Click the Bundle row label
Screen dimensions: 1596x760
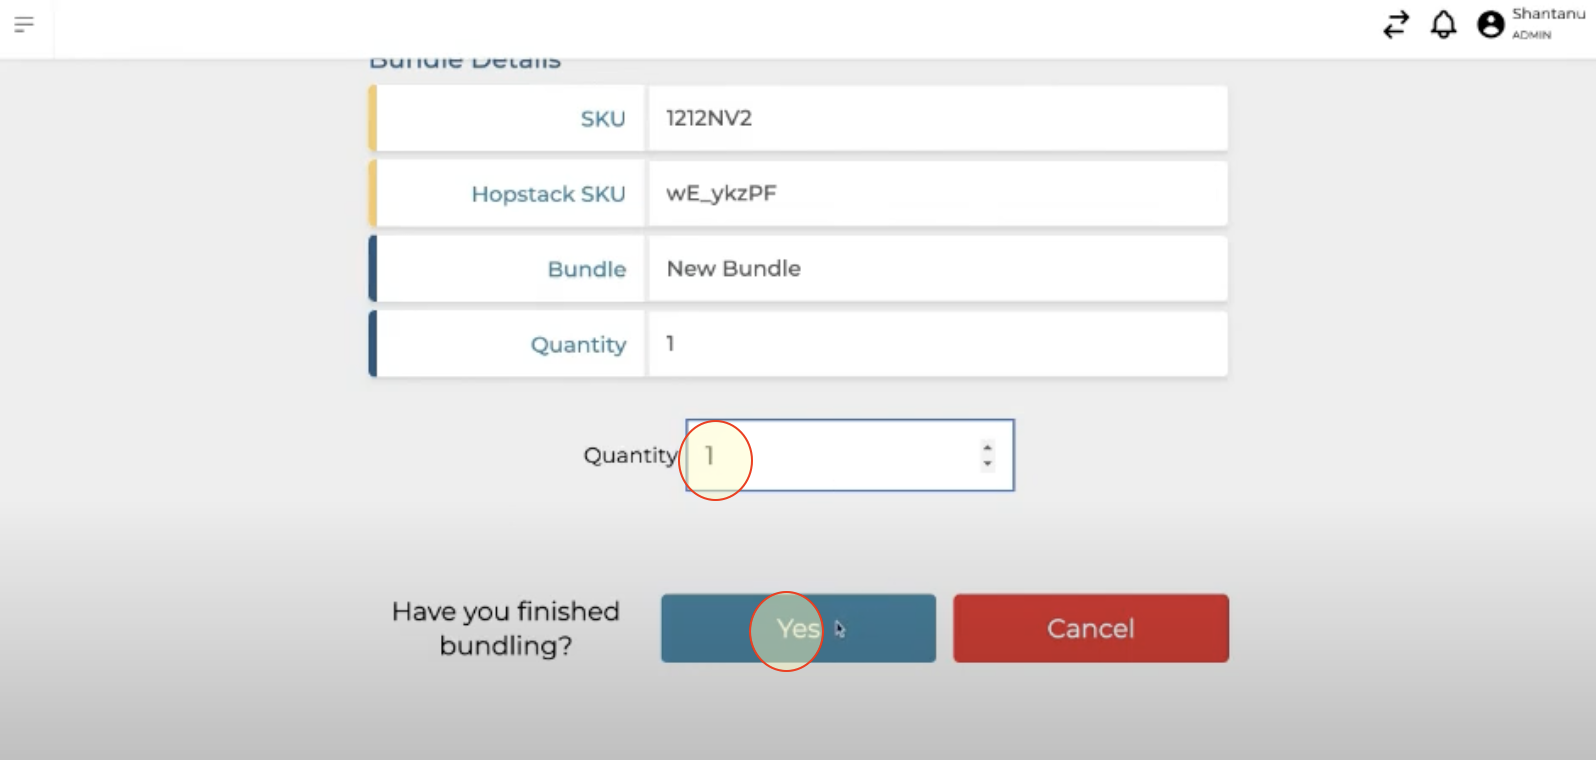click(x=586, y=269)
